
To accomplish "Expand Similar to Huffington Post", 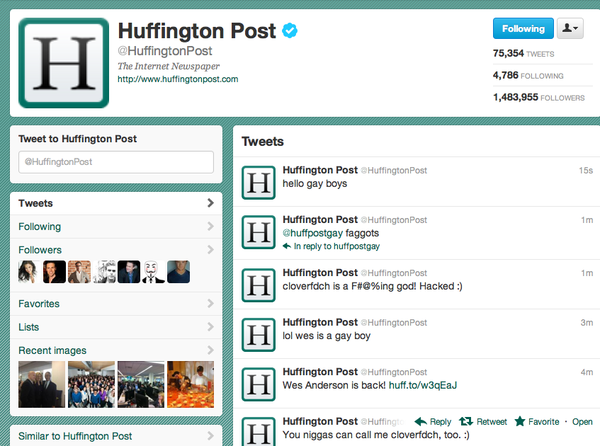I will point(210,436).
